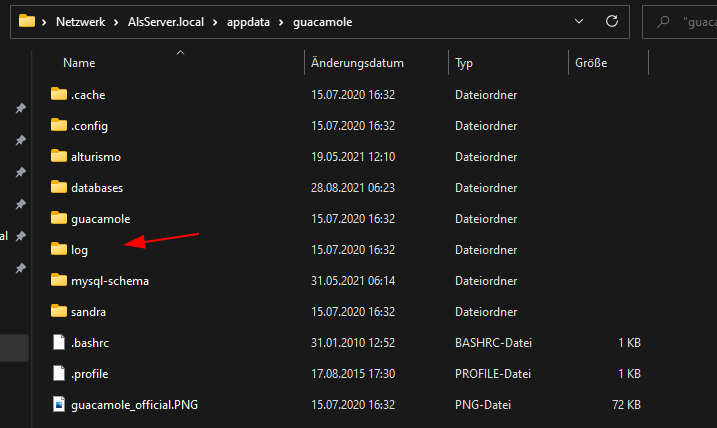Select the .bashrc file icon

pos(59,342)
